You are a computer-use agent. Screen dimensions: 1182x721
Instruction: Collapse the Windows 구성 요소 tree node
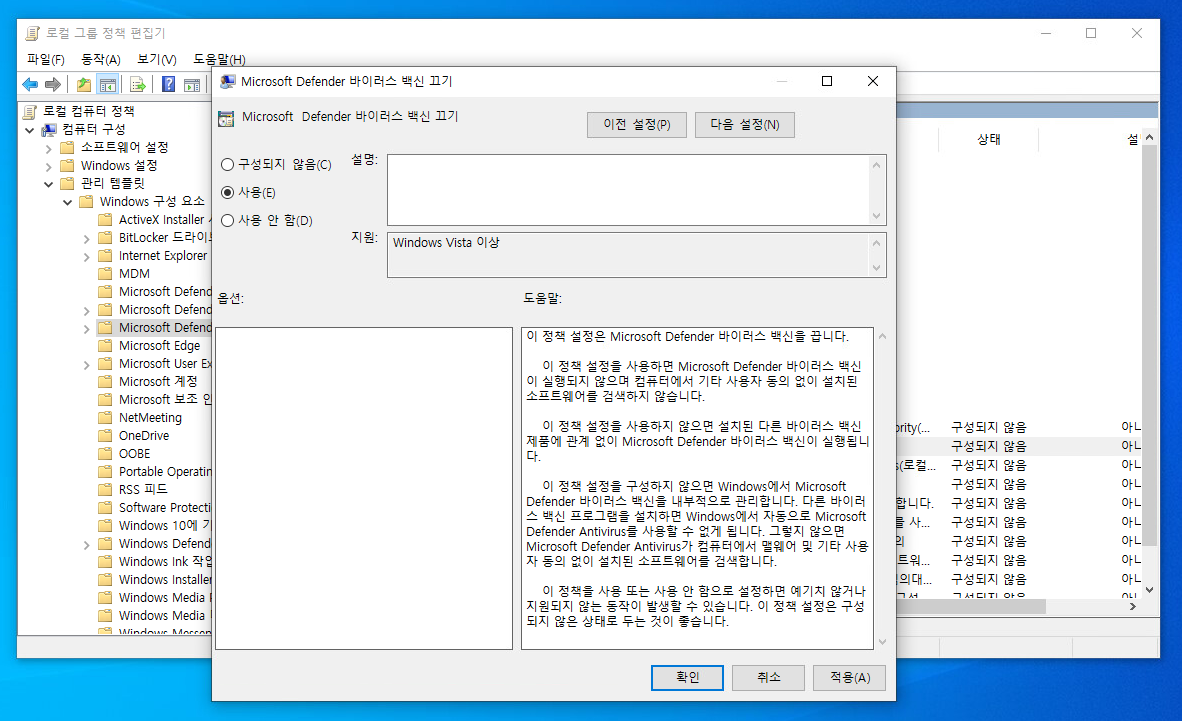pos(67,202)
